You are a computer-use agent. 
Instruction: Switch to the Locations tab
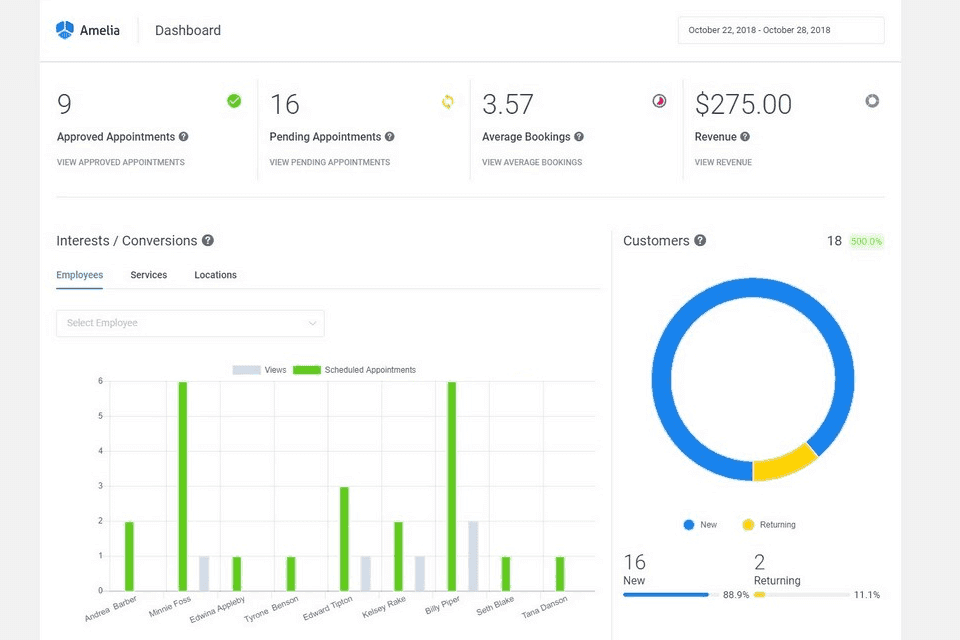[x=215, y=274]
